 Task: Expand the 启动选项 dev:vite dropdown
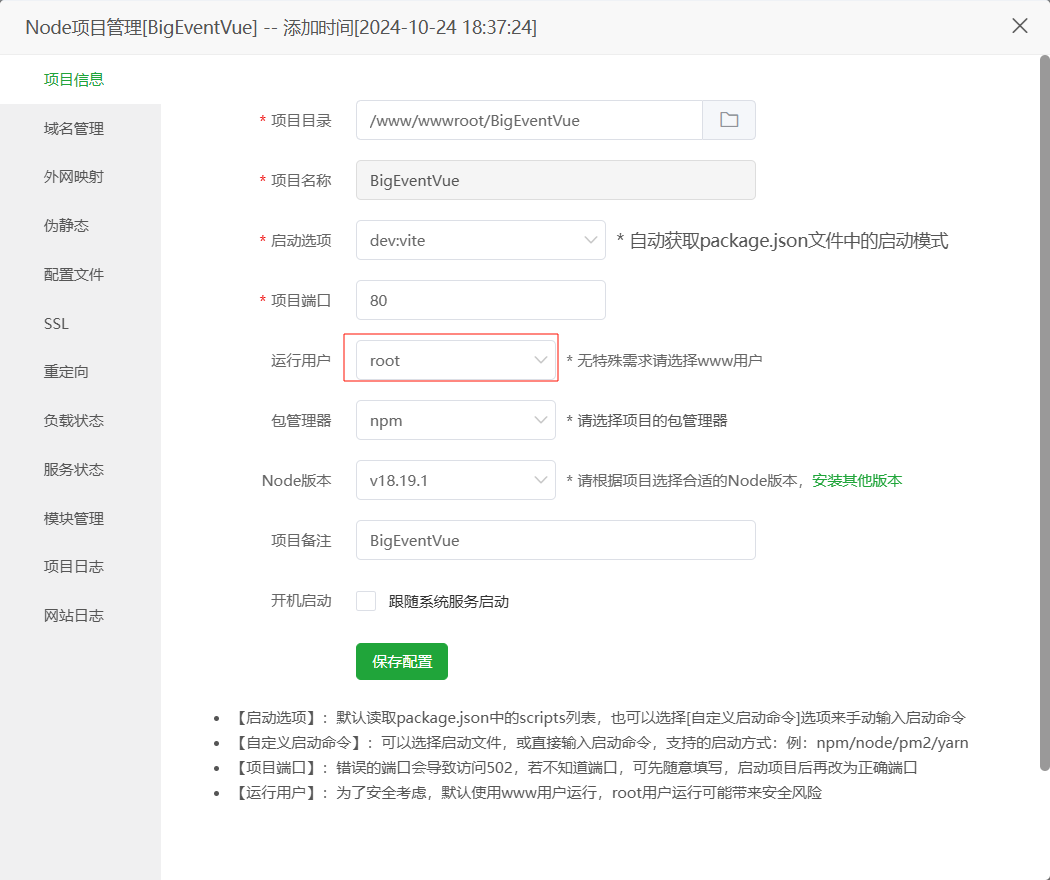480,240
